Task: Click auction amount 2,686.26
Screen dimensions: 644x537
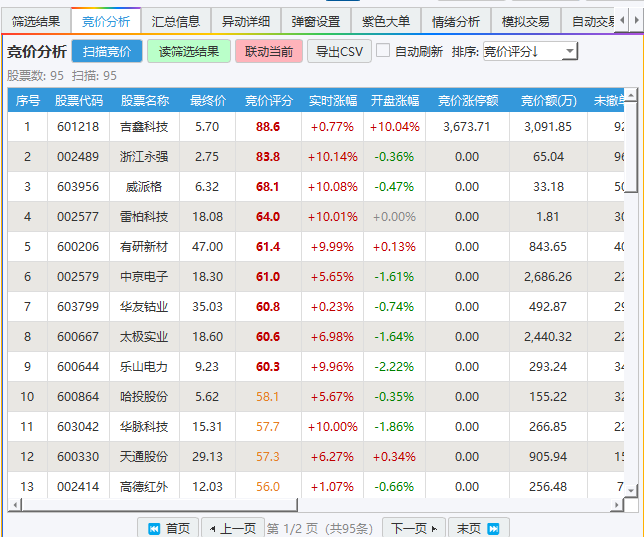Action: point(548,277)
